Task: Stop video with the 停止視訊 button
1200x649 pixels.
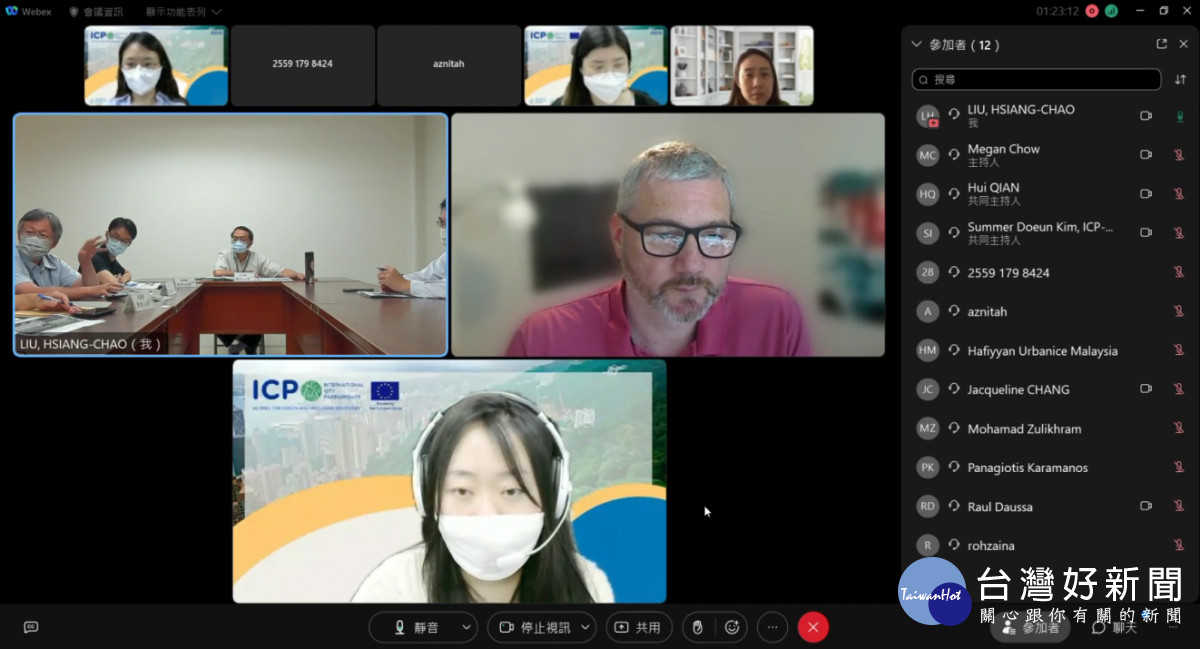Action: tap(534, 627)
